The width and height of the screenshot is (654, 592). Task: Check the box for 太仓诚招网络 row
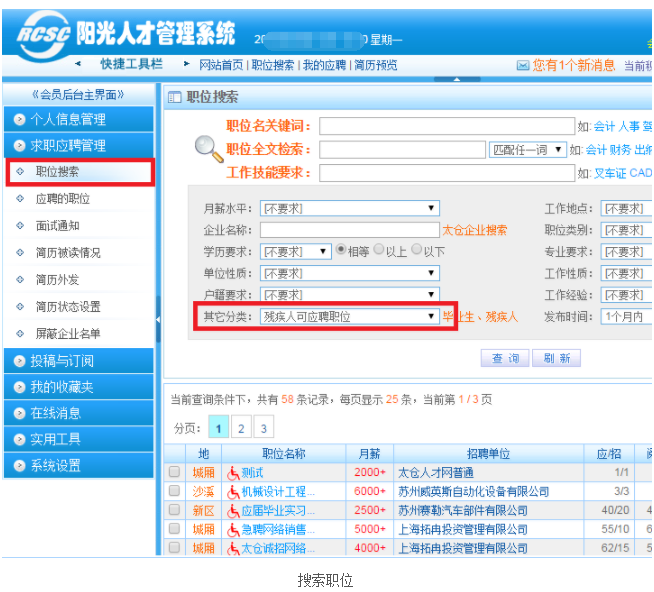click(174, 547)
